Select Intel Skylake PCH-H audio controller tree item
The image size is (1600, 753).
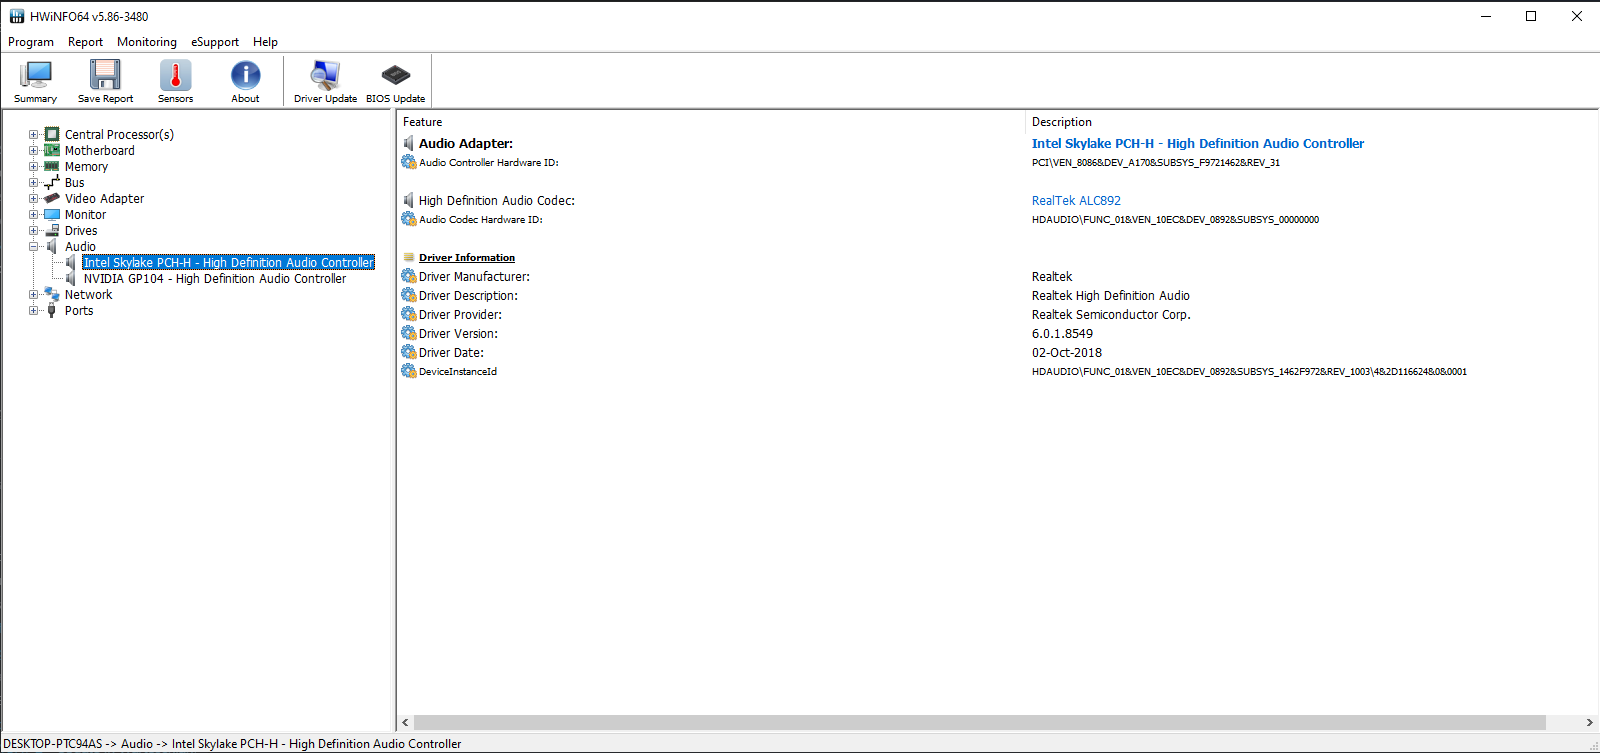pyautogui.click(x=229, y=262)
